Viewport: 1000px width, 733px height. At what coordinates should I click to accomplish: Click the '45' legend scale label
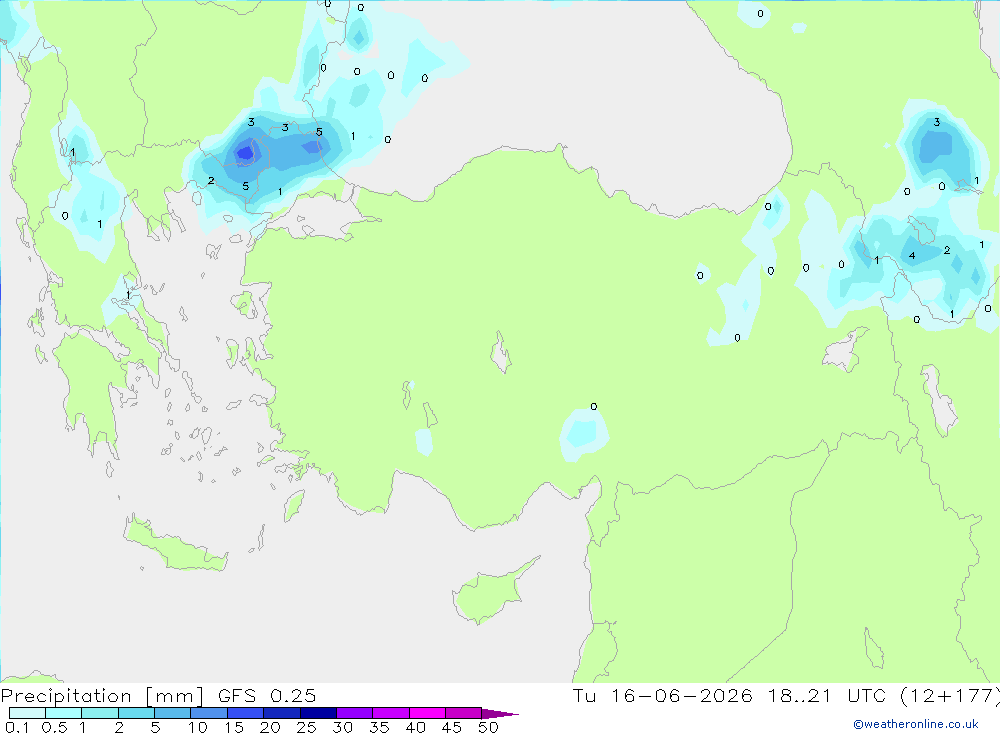452,727
